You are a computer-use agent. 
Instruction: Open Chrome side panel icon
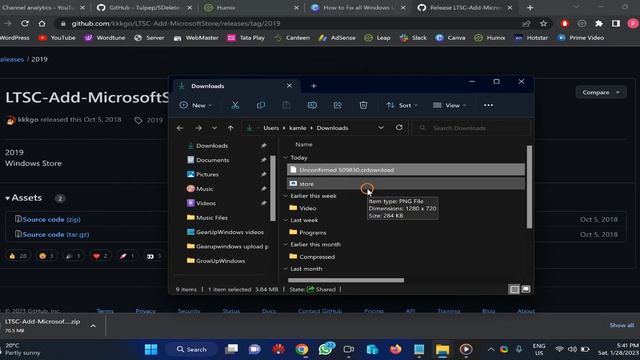(x=616, y=24)
